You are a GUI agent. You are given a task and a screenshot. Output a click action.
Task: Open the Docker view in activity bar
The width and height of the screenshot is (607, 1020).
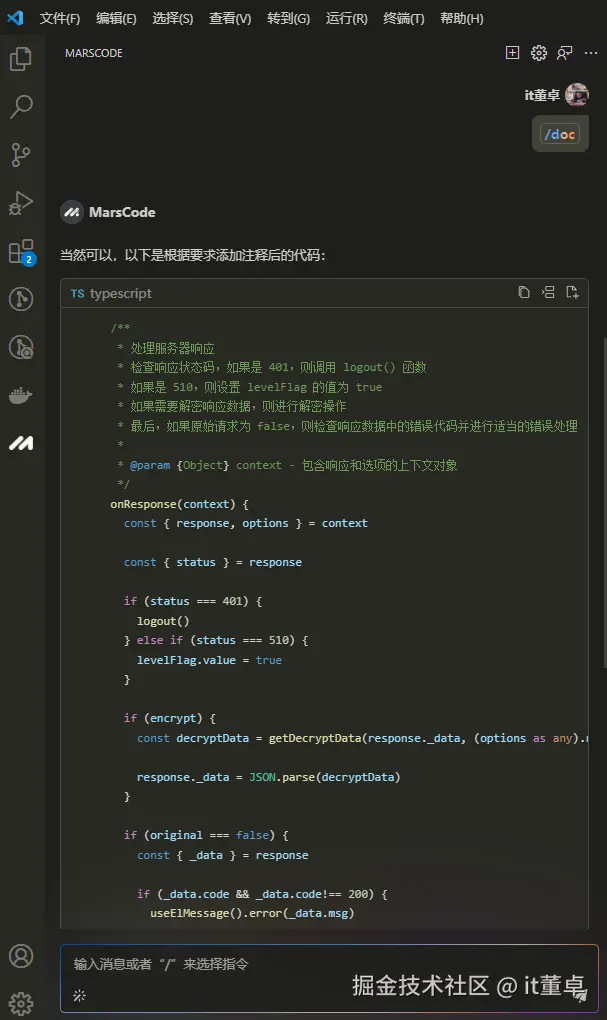point(21,395)
